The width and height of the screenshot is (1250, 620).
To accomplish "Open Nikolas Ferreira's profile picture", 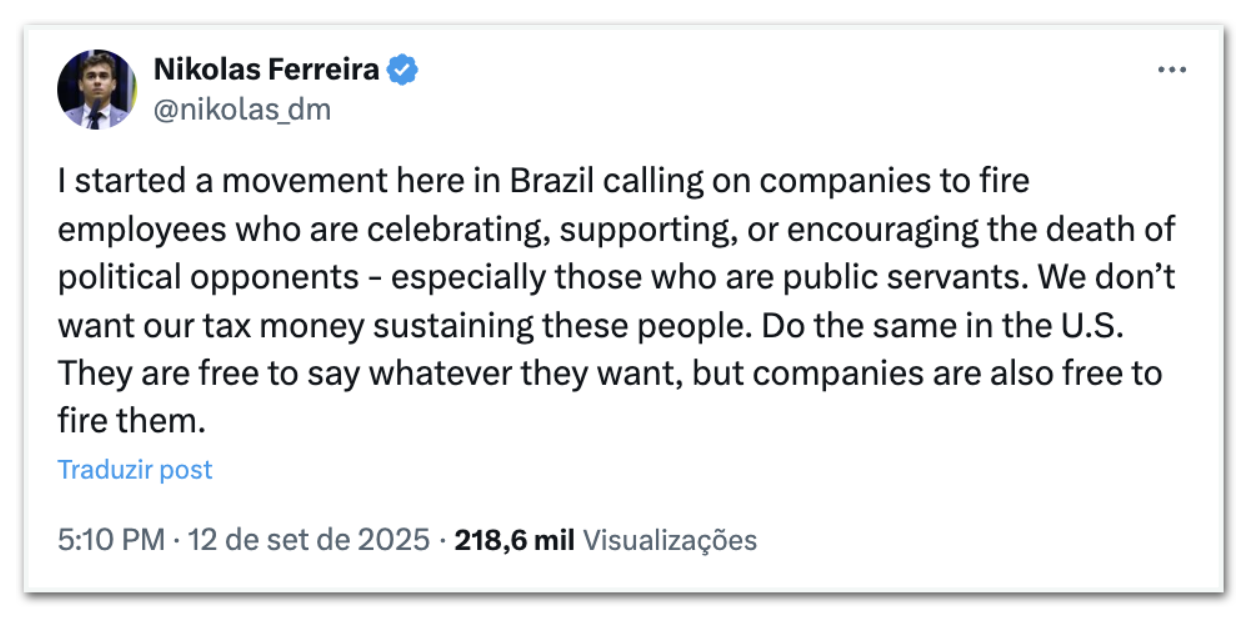I will tap(96, 89).
